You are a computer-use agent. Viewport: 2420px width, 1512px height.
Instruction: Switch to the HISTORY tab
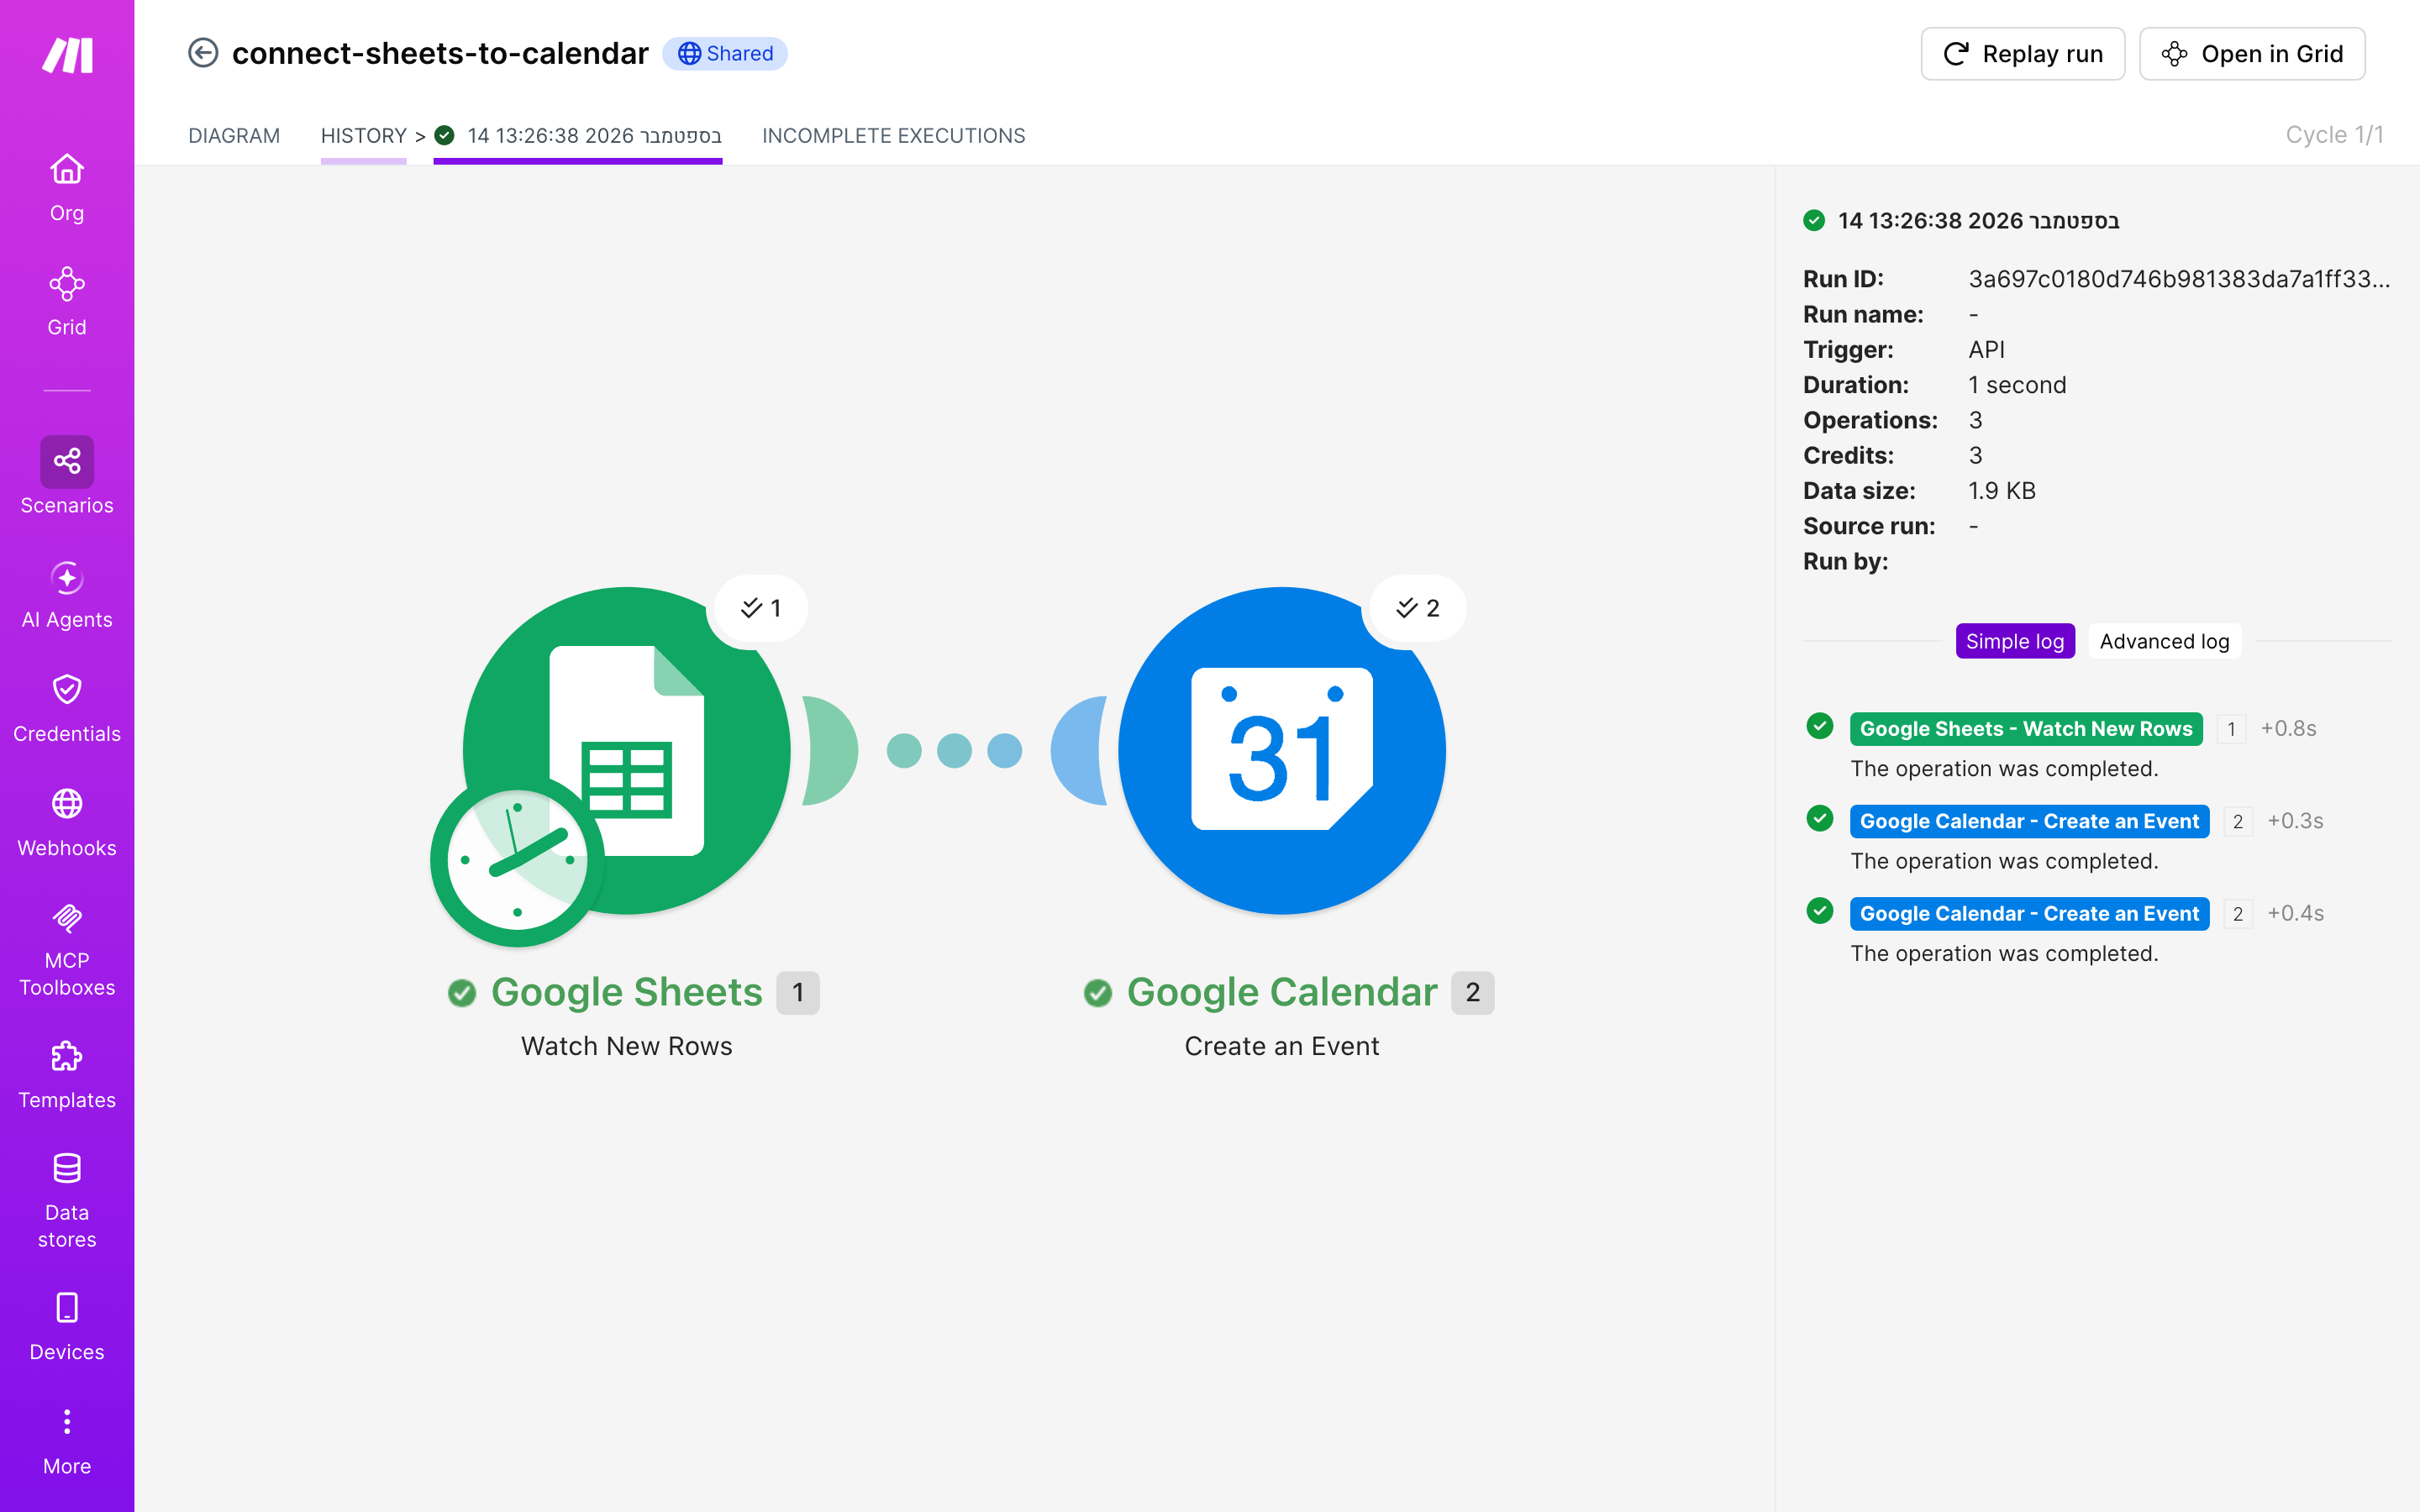click(363, 135)
